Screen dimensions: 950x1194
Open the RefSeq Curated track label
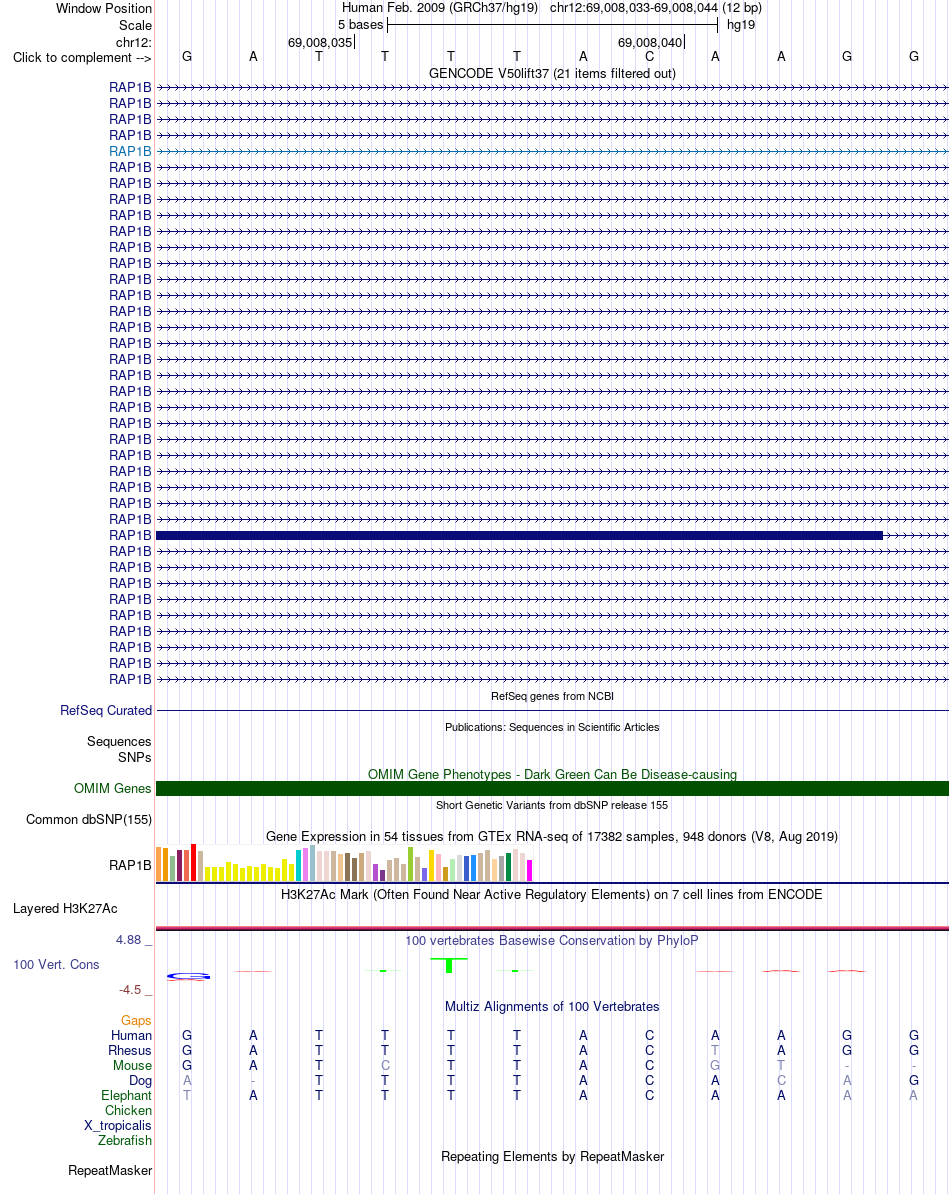106,710
